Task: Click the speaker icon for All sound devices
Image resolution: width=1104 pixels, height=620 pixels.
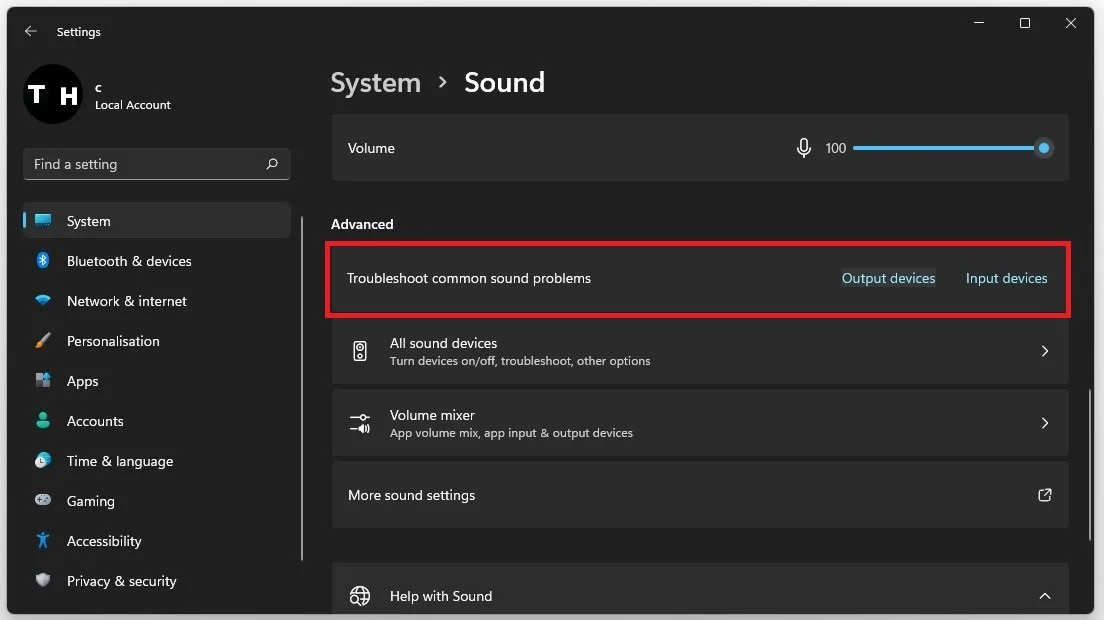Action: [360, 351]
